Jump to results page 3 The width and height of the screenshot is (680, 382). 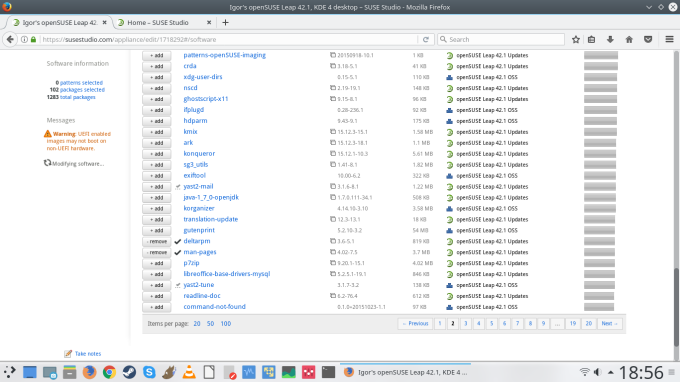[x=466, y=323]
